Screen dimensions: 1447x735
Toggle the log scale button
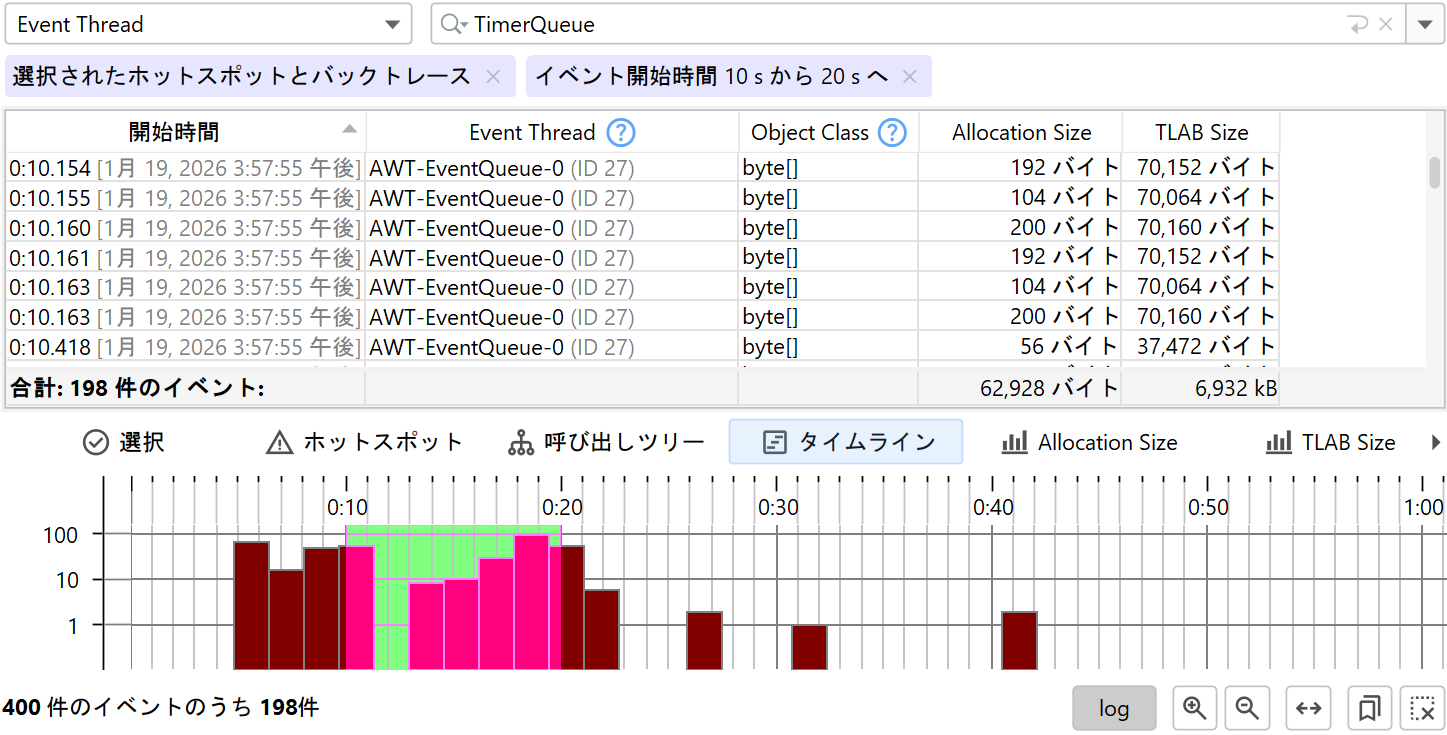[x=1113, y=708]
